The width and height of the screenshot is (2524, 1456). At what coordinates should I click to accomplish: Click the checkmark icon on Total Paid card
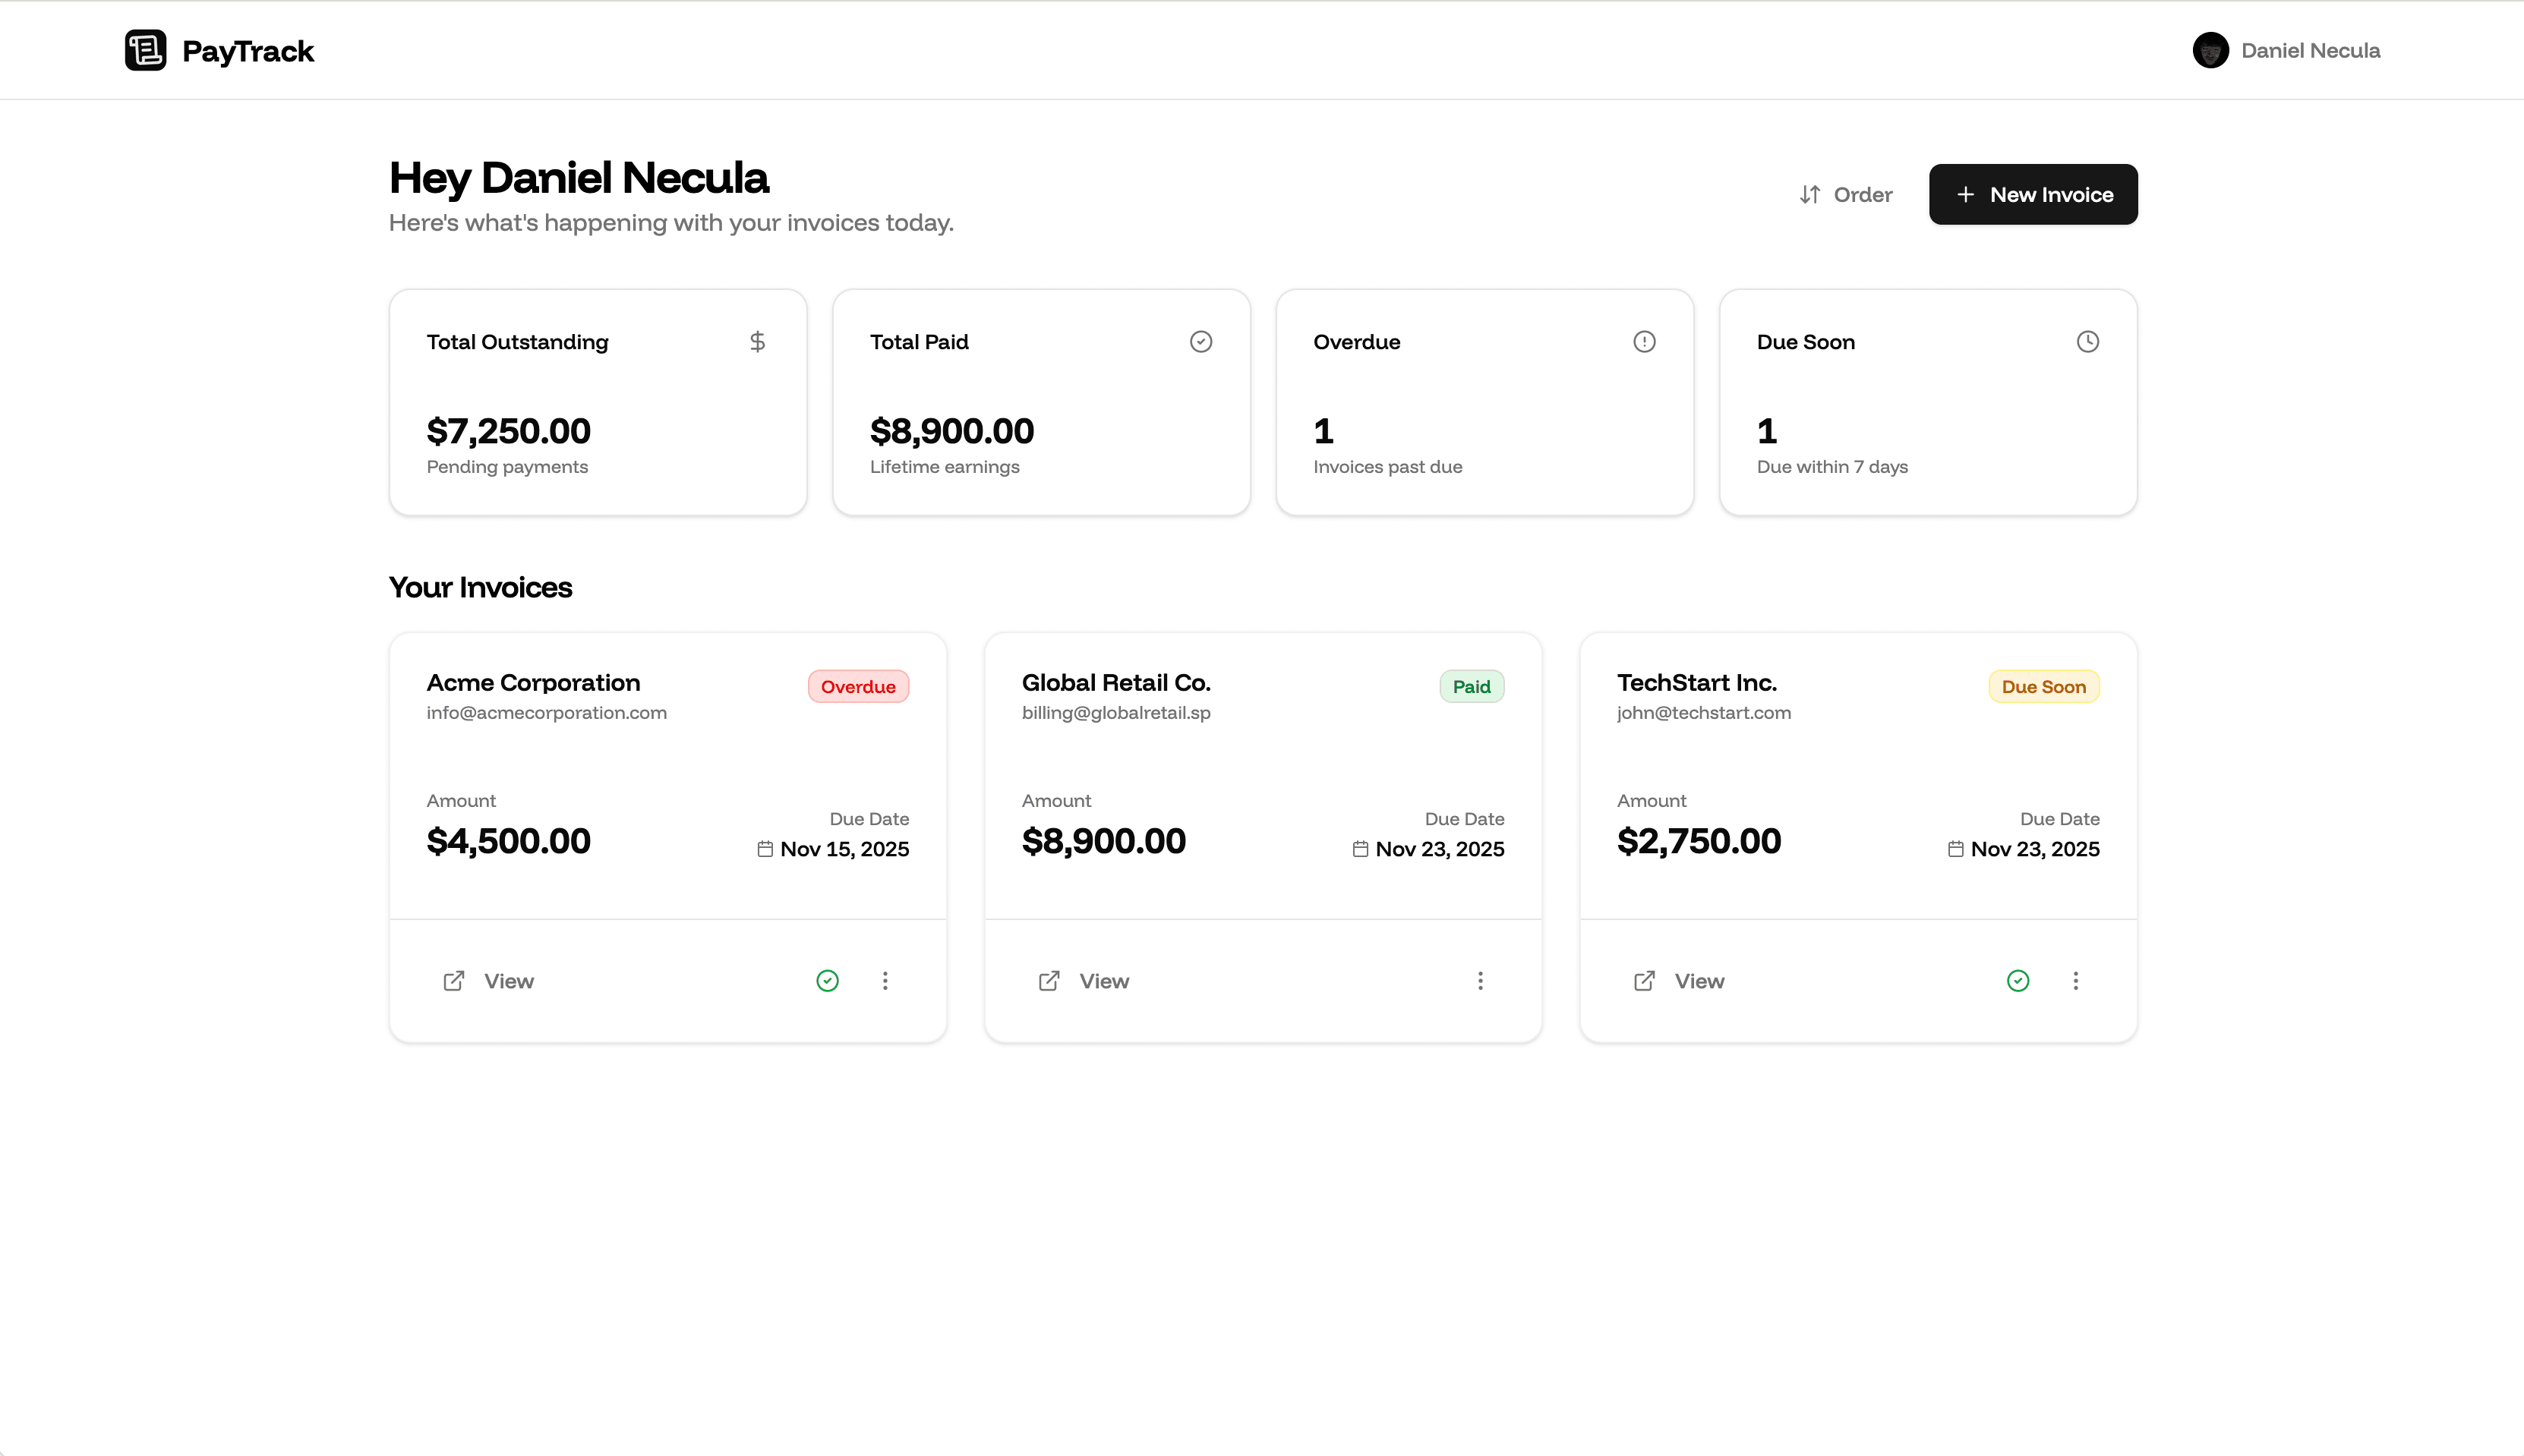[x=1201, y=341]
